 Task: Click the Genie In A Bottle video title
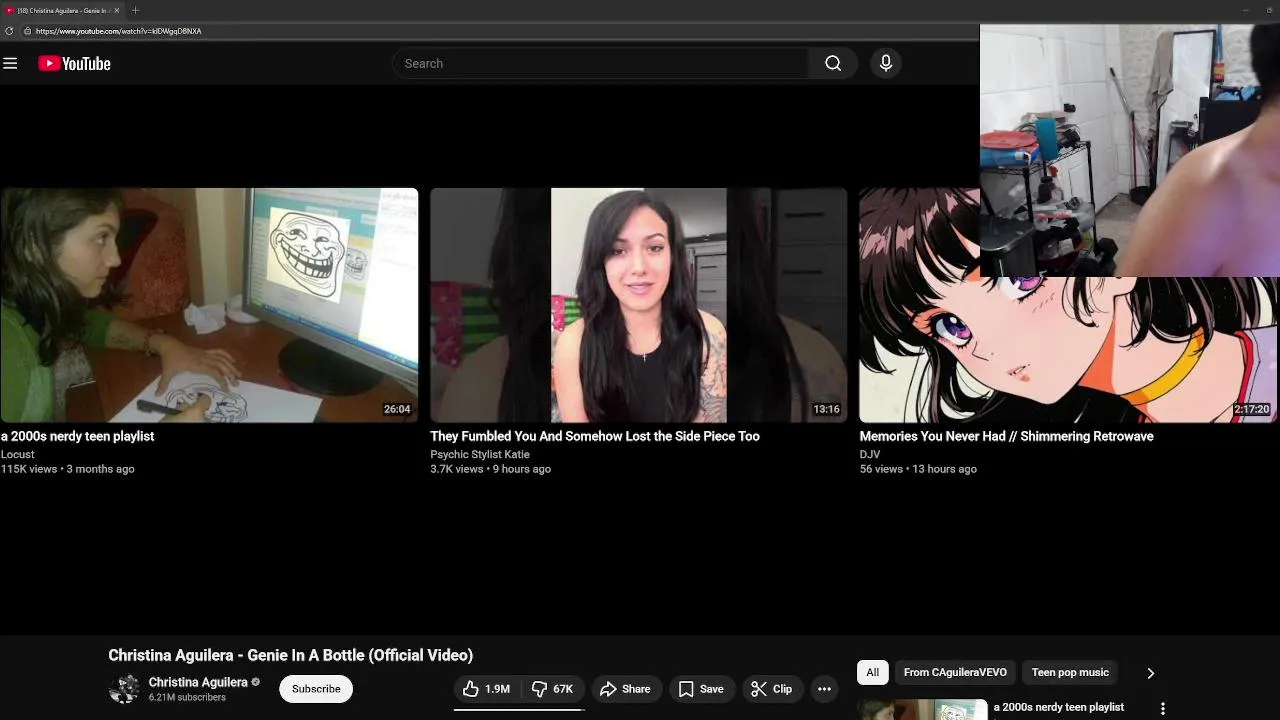coord(291,655)
